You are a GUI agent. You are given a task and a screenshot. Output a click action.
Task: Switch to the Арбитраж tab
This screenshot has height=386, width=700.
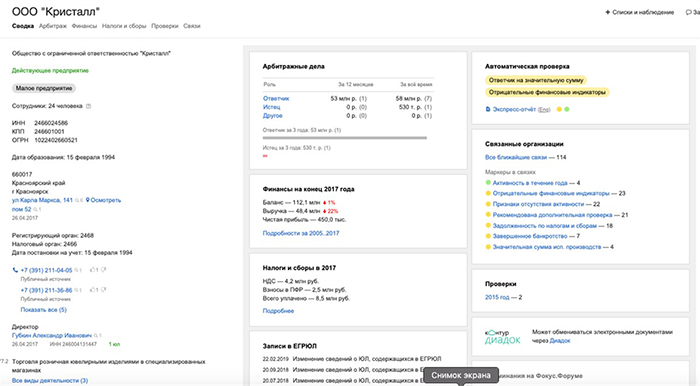point(53,26)
